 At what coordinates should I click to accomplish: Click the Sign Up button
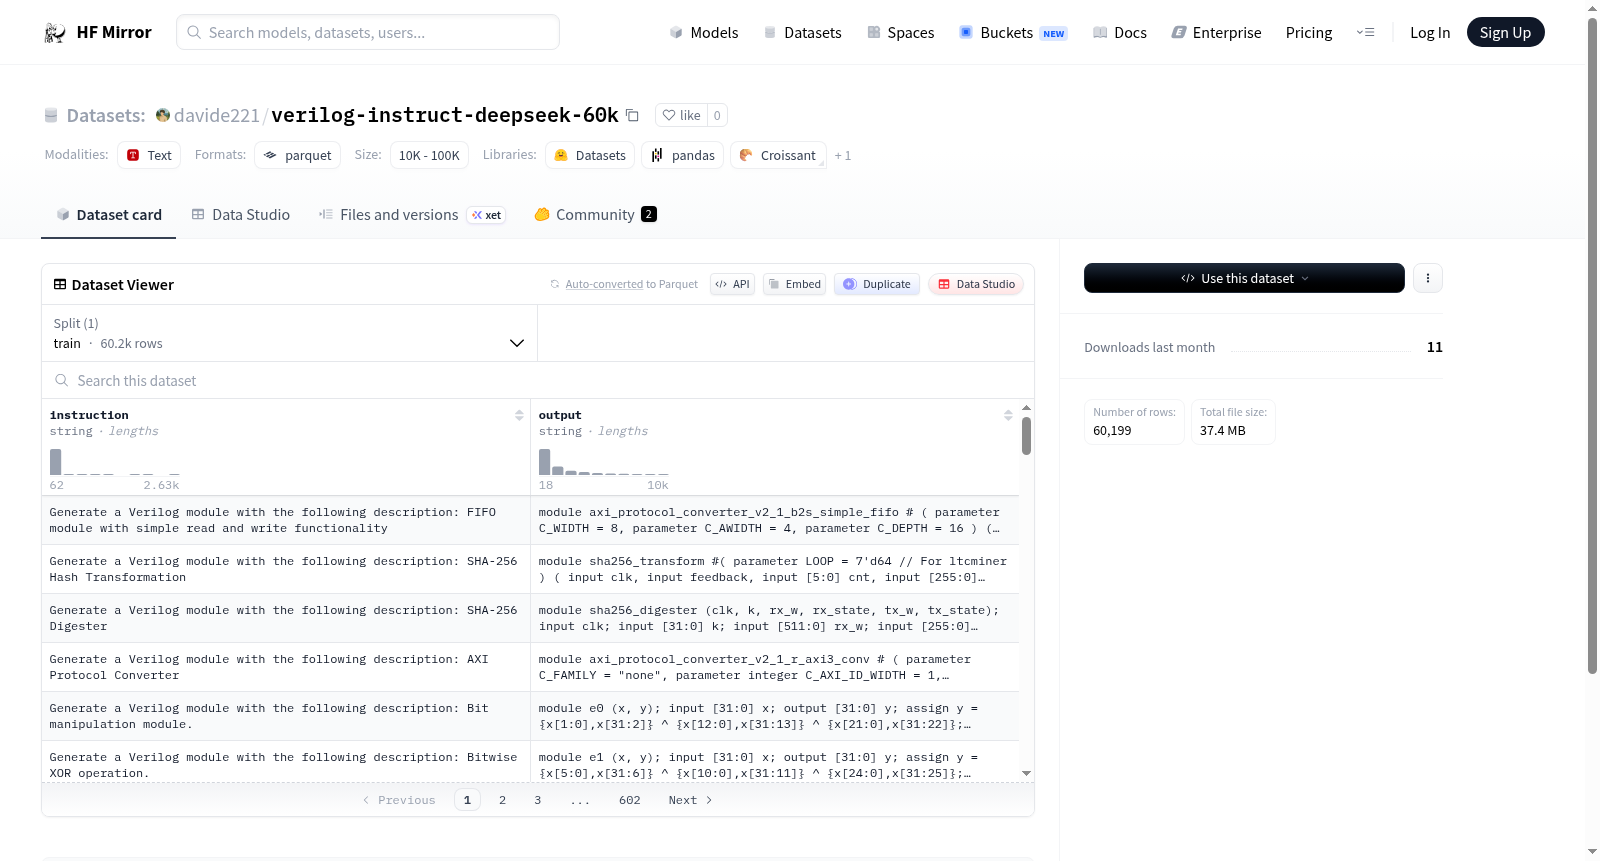click(x=1505, y=33)
